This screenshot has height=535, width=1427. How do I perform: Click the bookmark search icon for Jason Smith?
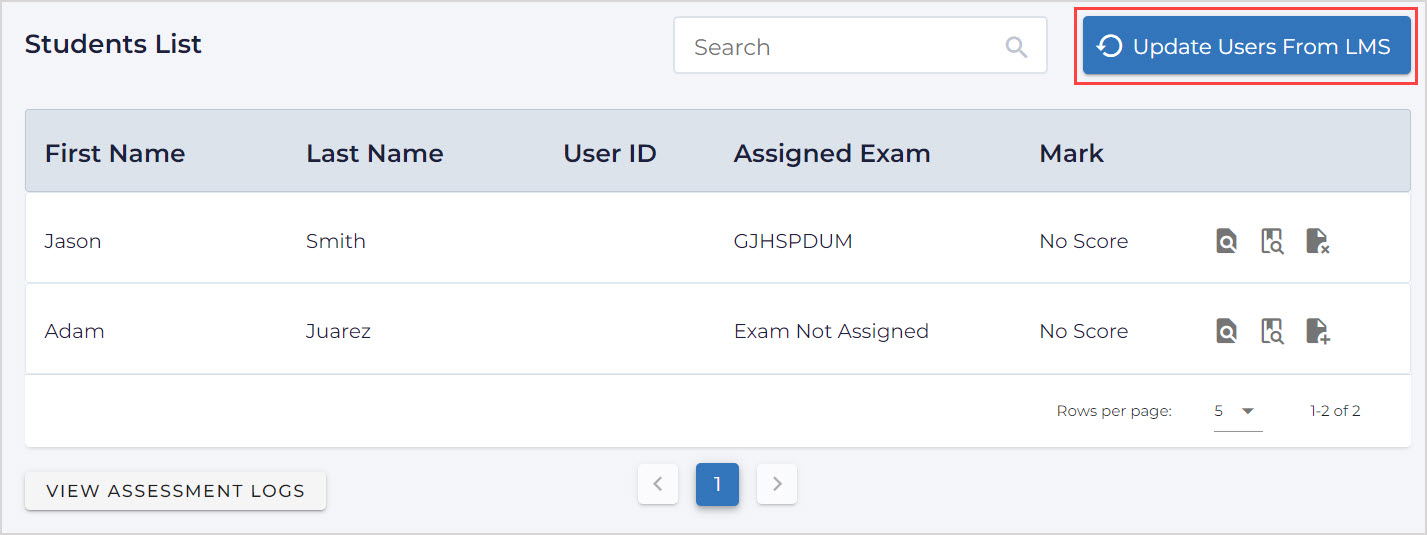(1272, 241)
